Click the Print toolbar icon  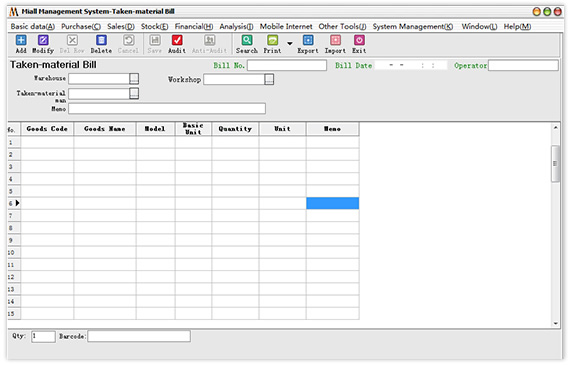(x=272, y=40)
